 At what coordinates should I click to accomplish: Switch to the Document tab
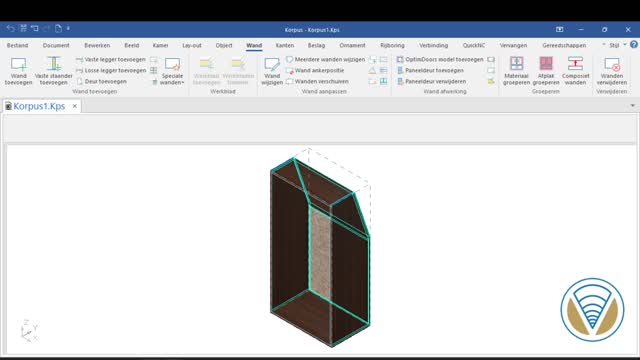click(56, 45)
